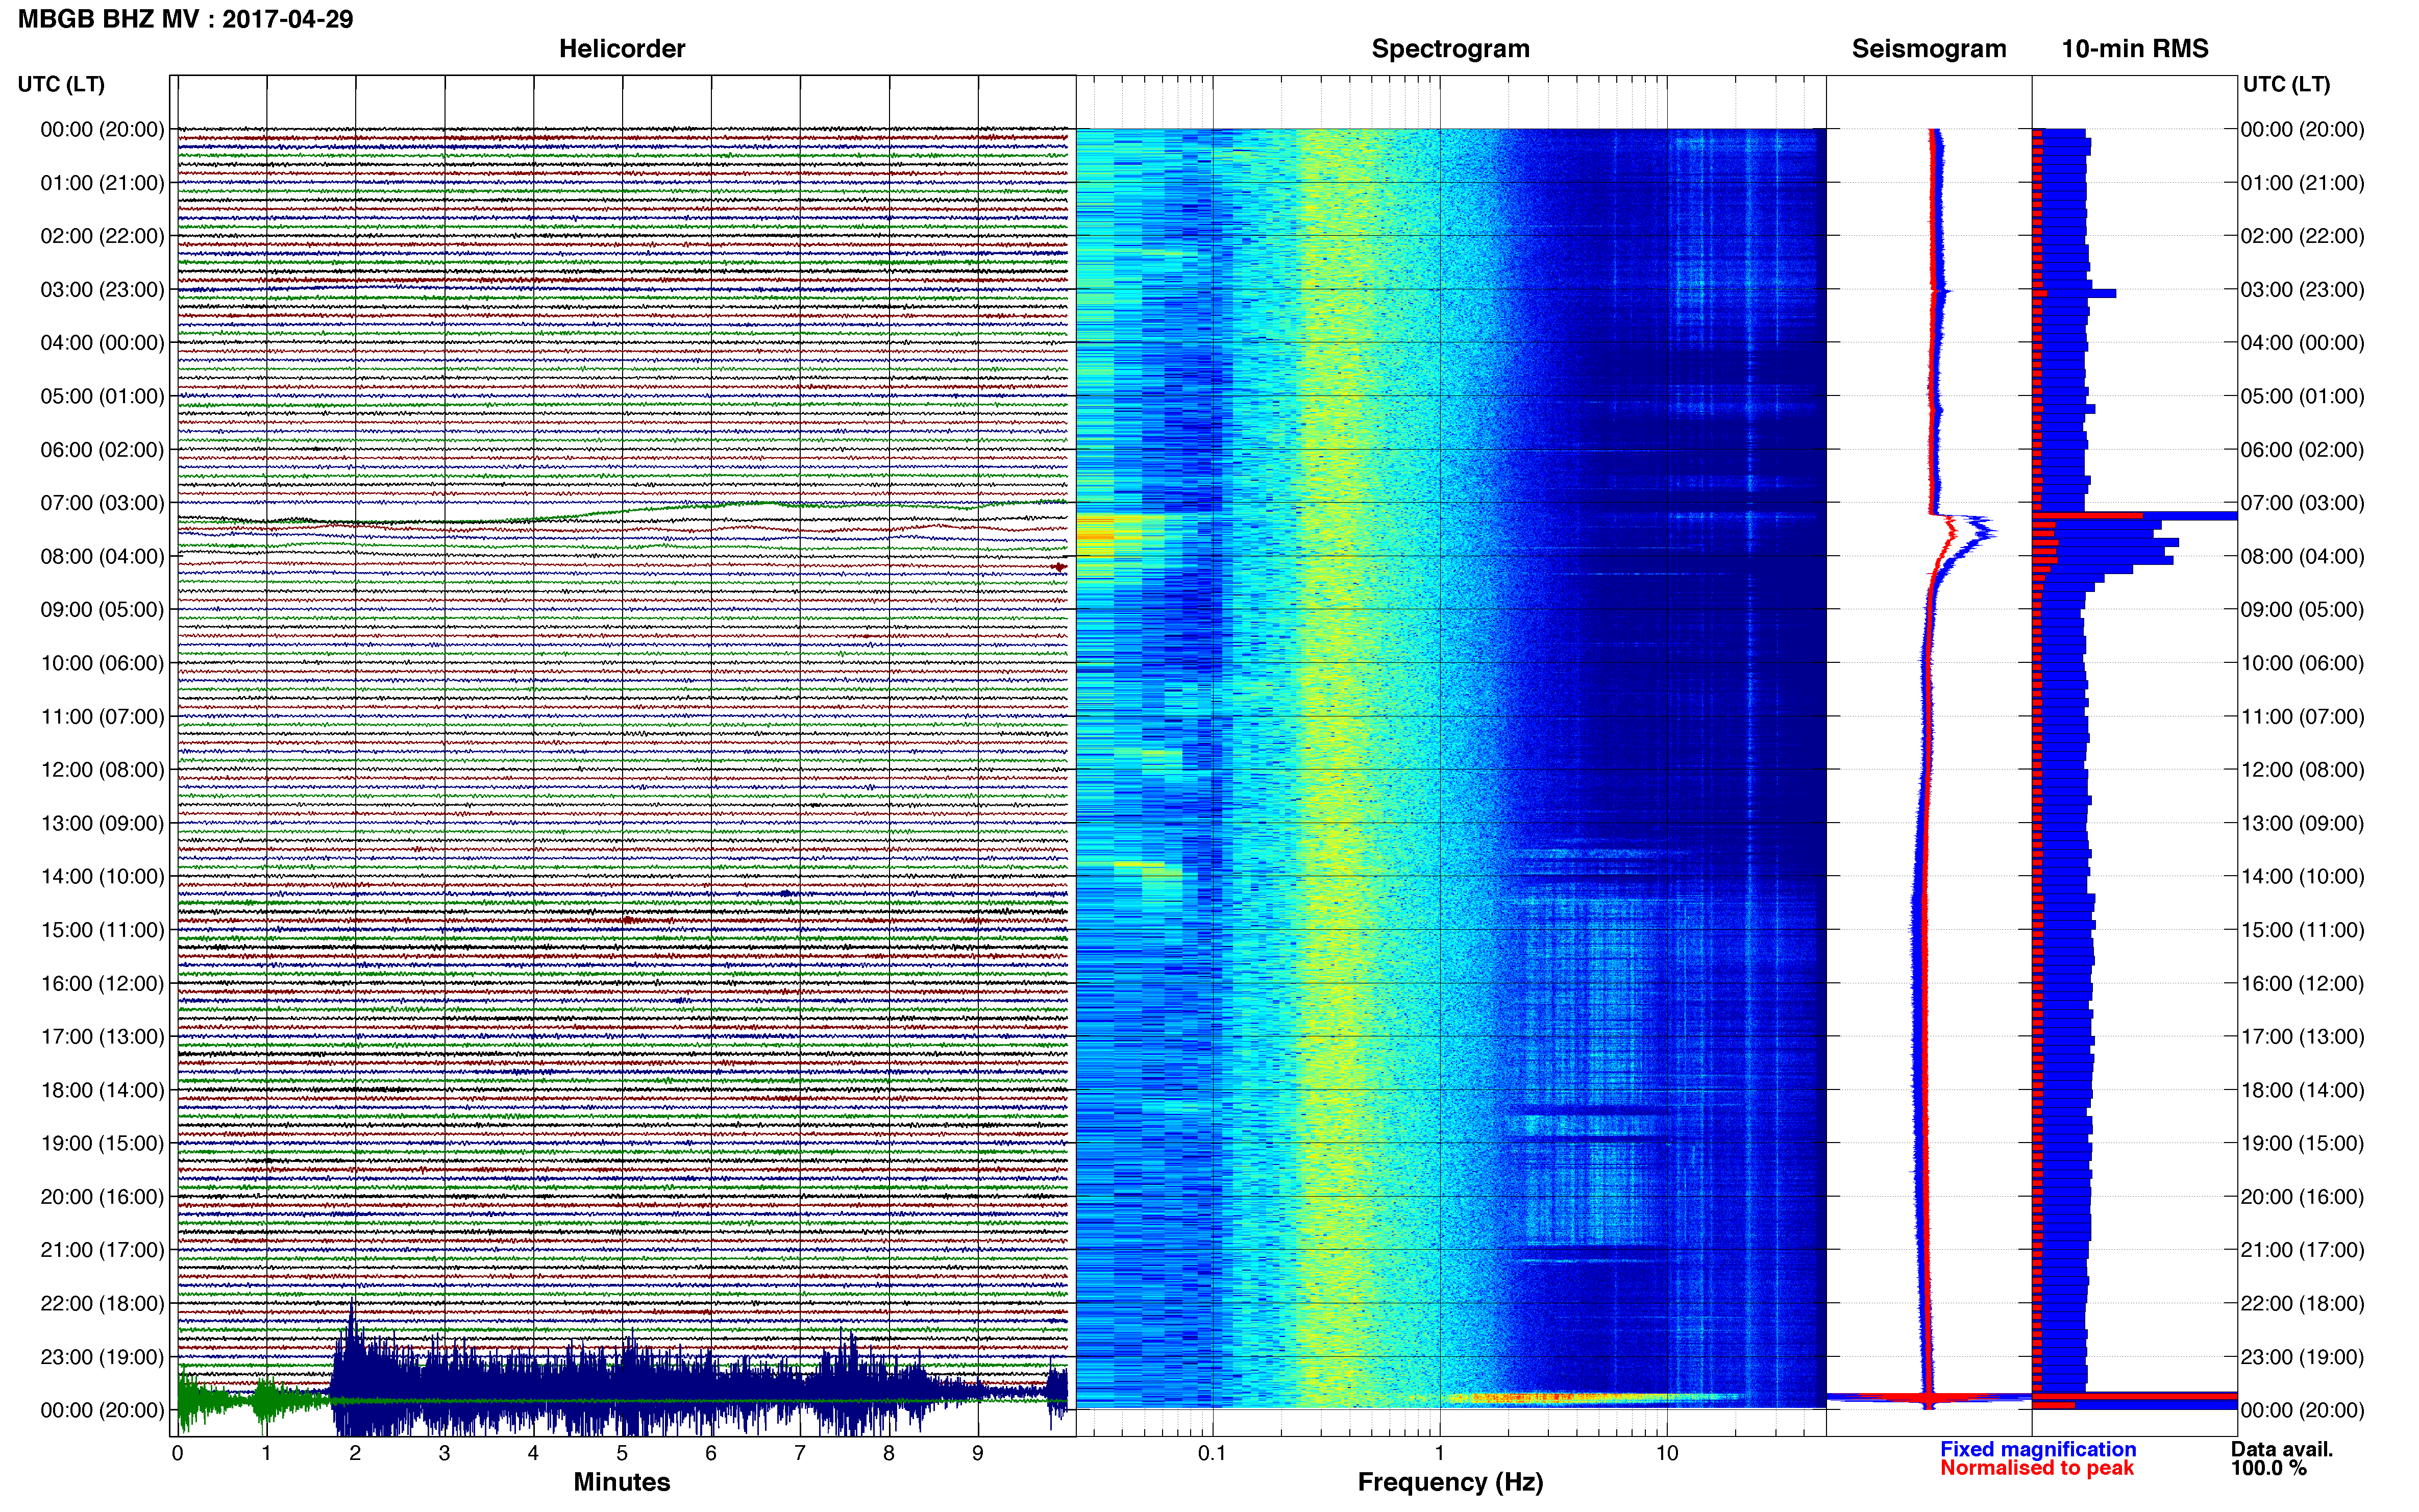Click the '10' frequency tick label

click(1667, 1453)
